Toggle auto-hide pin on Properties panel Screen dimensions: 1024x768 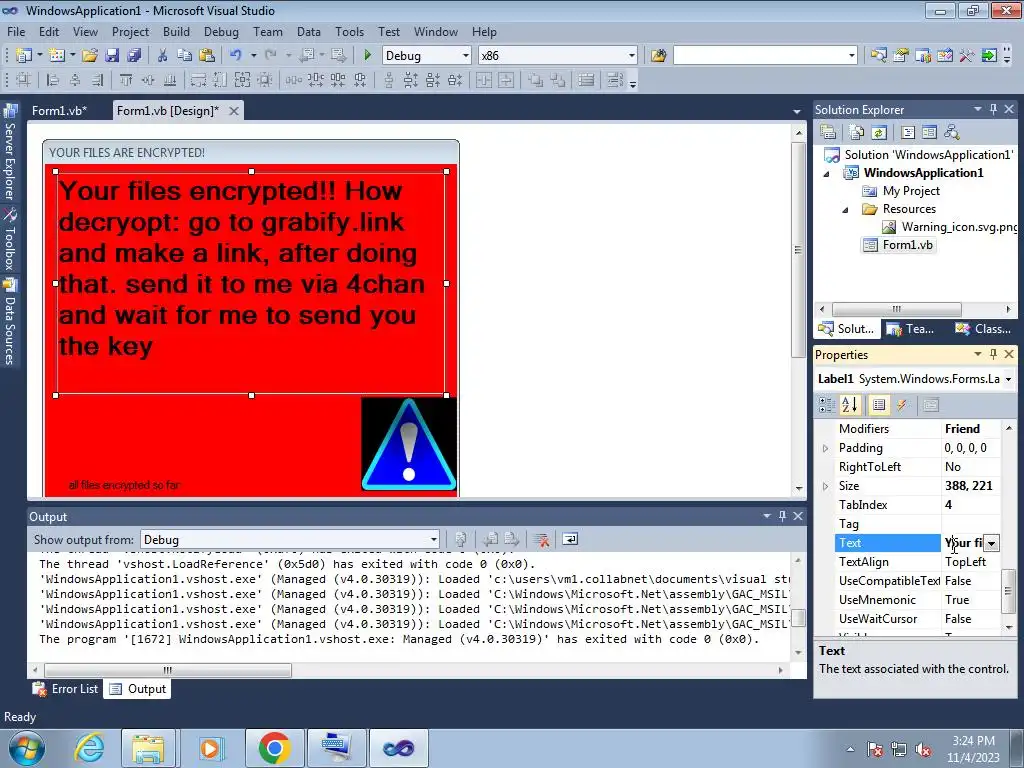coord(993,354)
